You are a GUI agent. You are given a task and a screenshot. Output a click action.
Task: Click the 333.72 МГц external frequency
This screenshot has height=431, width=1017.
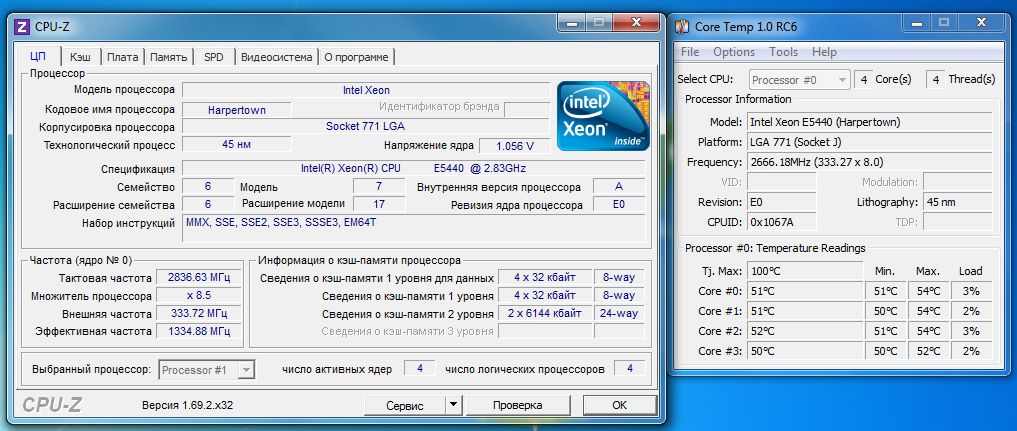pyautogui.click(x=198, y=313)
